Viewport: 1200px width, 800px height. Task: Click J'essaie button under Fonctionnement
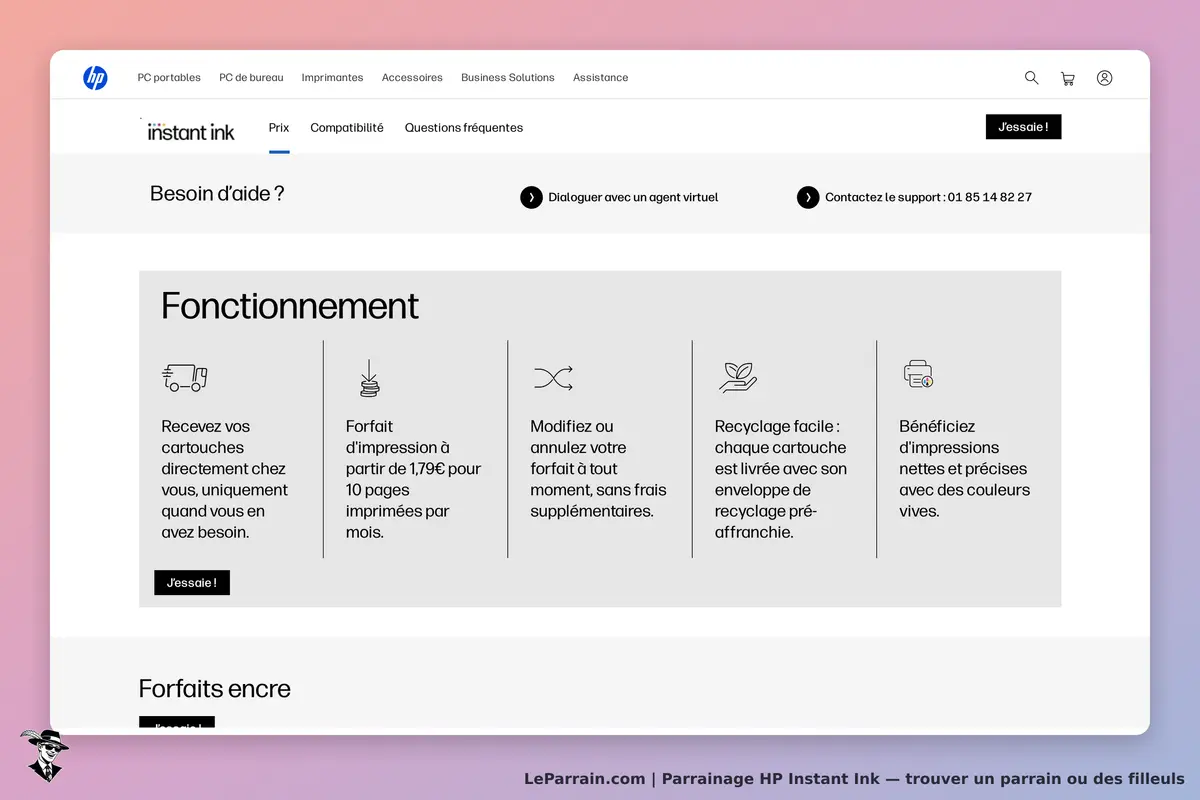(192, 583)
